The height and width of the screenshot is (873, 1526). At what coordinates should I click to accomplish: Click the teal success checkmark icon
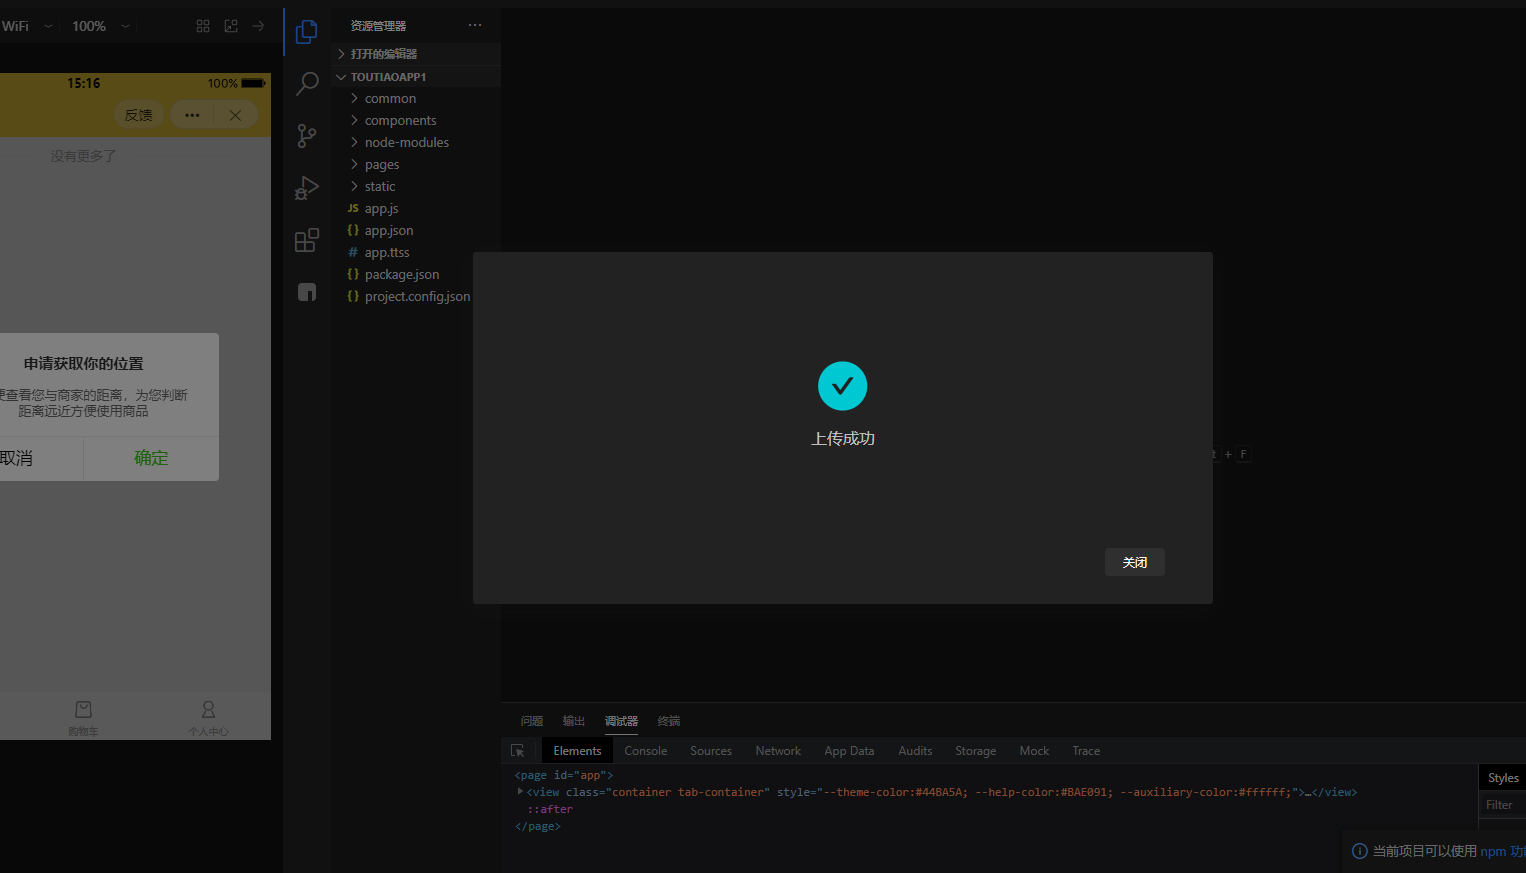[x=843, y=386]
